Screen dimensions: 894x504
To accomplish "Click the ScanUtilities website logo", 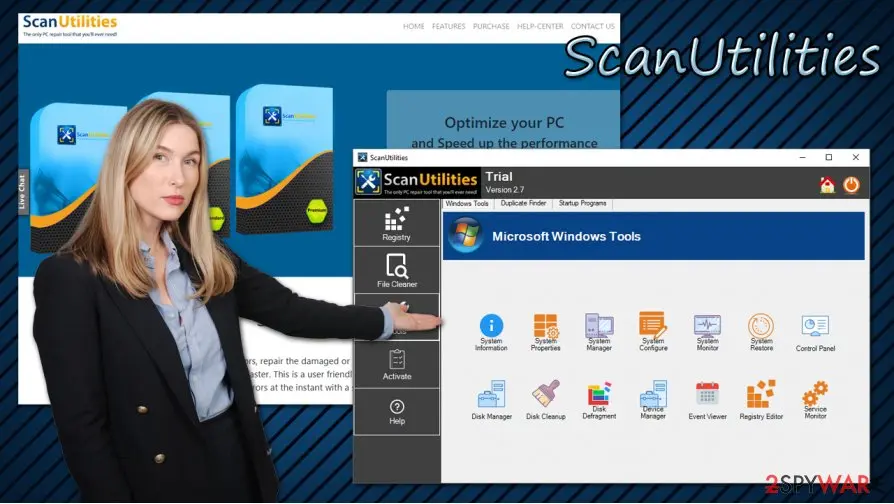I will (70, 26).
